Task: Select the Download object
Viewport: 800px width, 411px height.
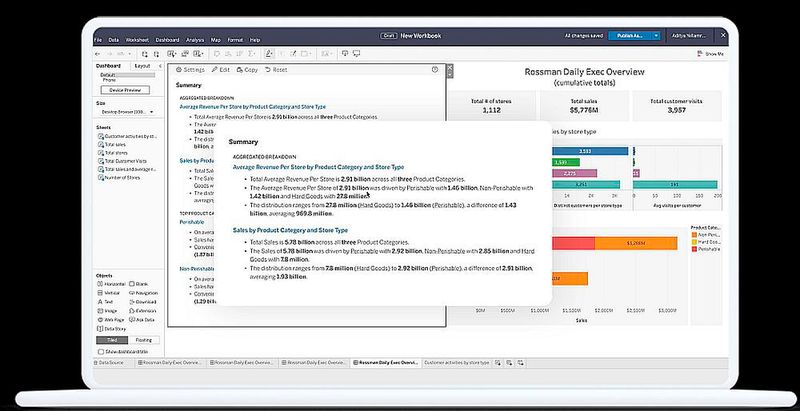Action: click(x=142, y=302)
